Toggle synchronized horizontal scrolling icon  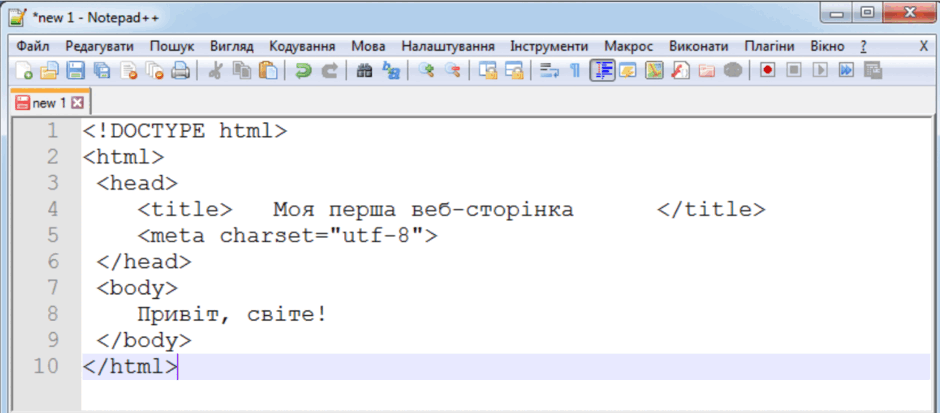click(514, 71)
